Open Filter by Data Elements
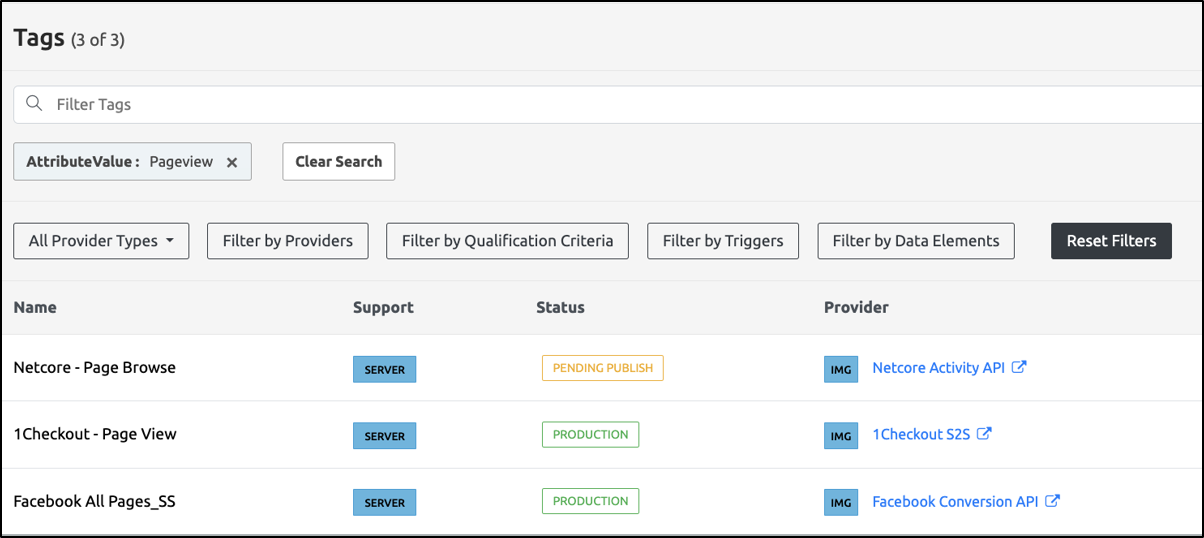1204x538 pixels. pyautogui.click(x=915, y=241)
